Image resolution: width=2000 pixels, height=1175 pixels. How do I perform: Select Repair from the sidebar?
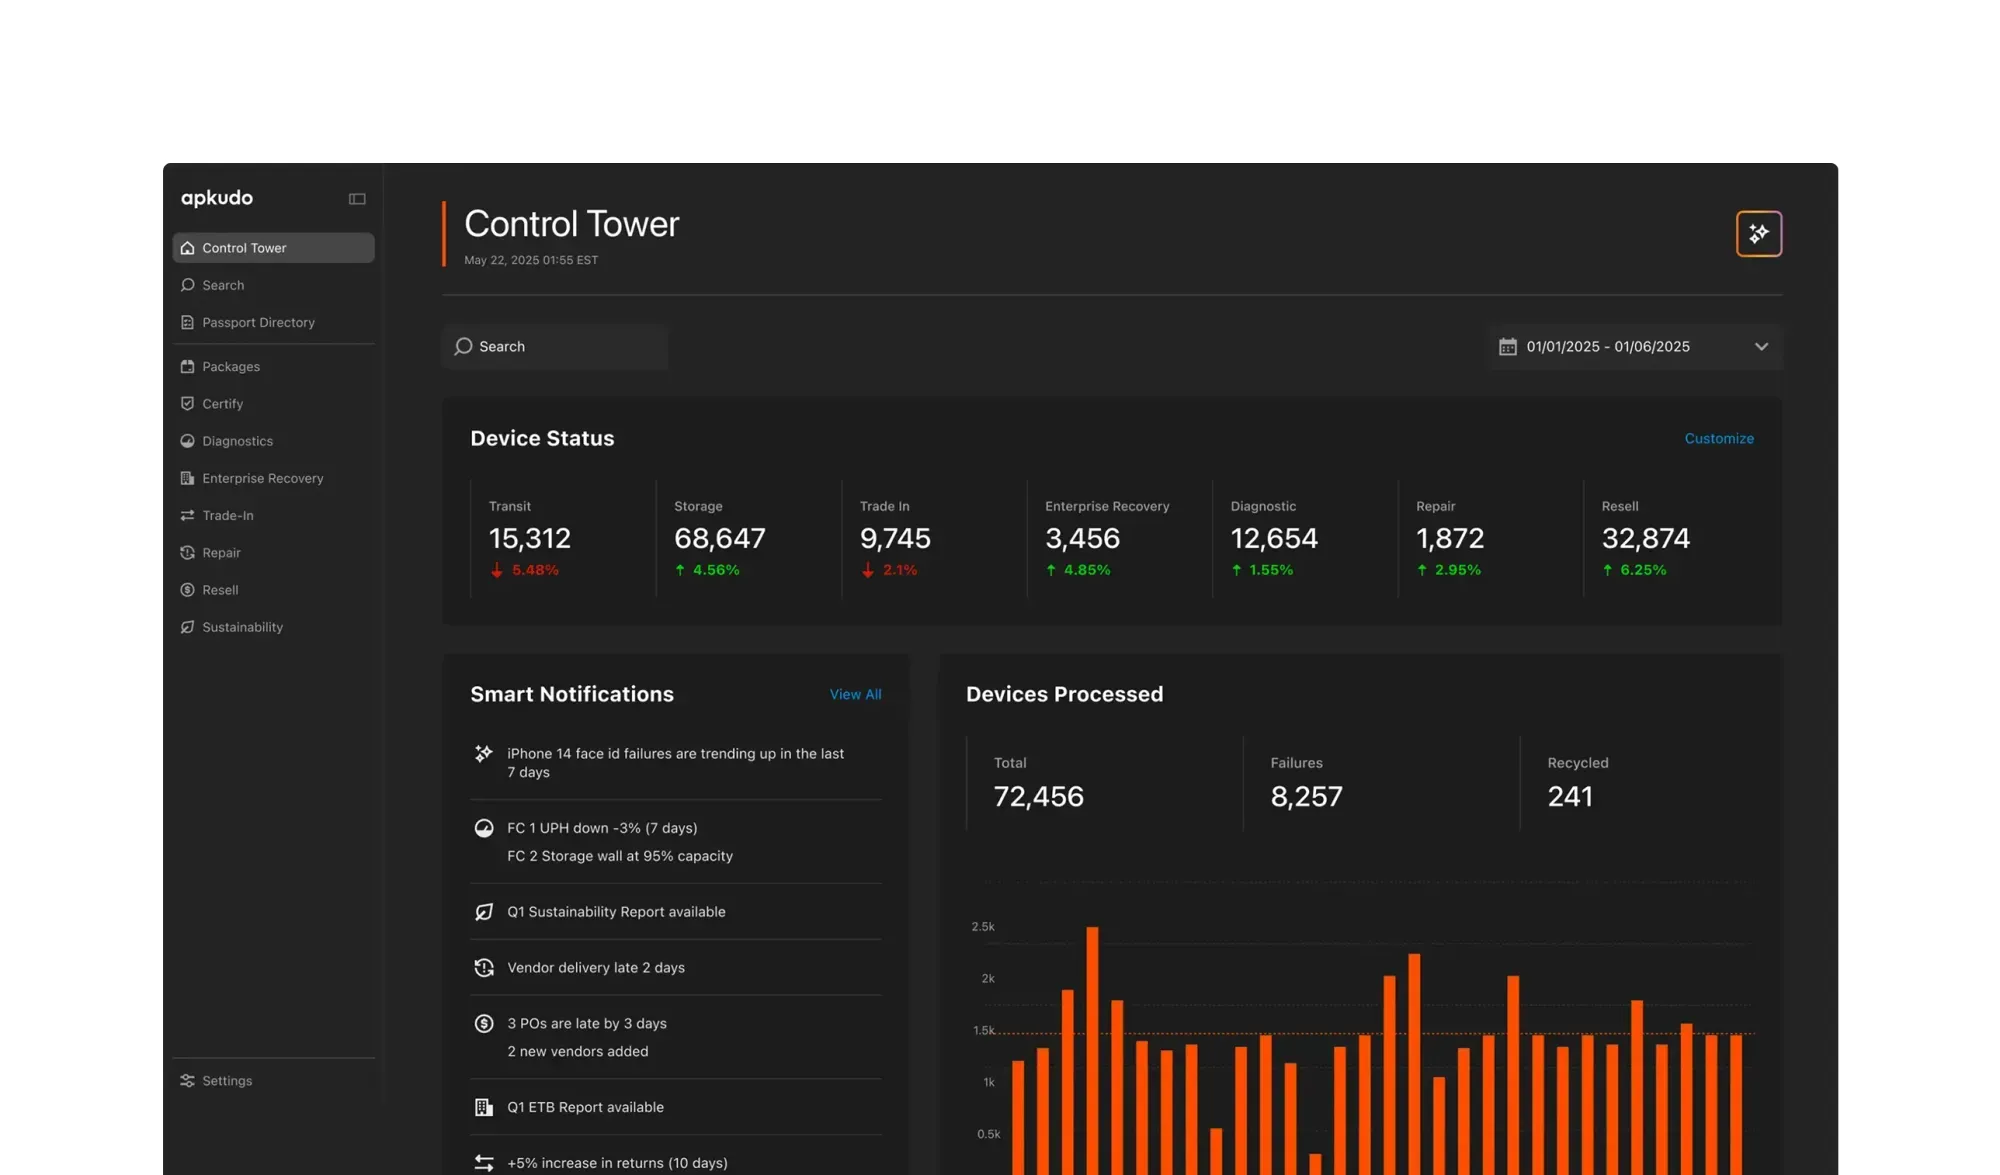[221, 553]
